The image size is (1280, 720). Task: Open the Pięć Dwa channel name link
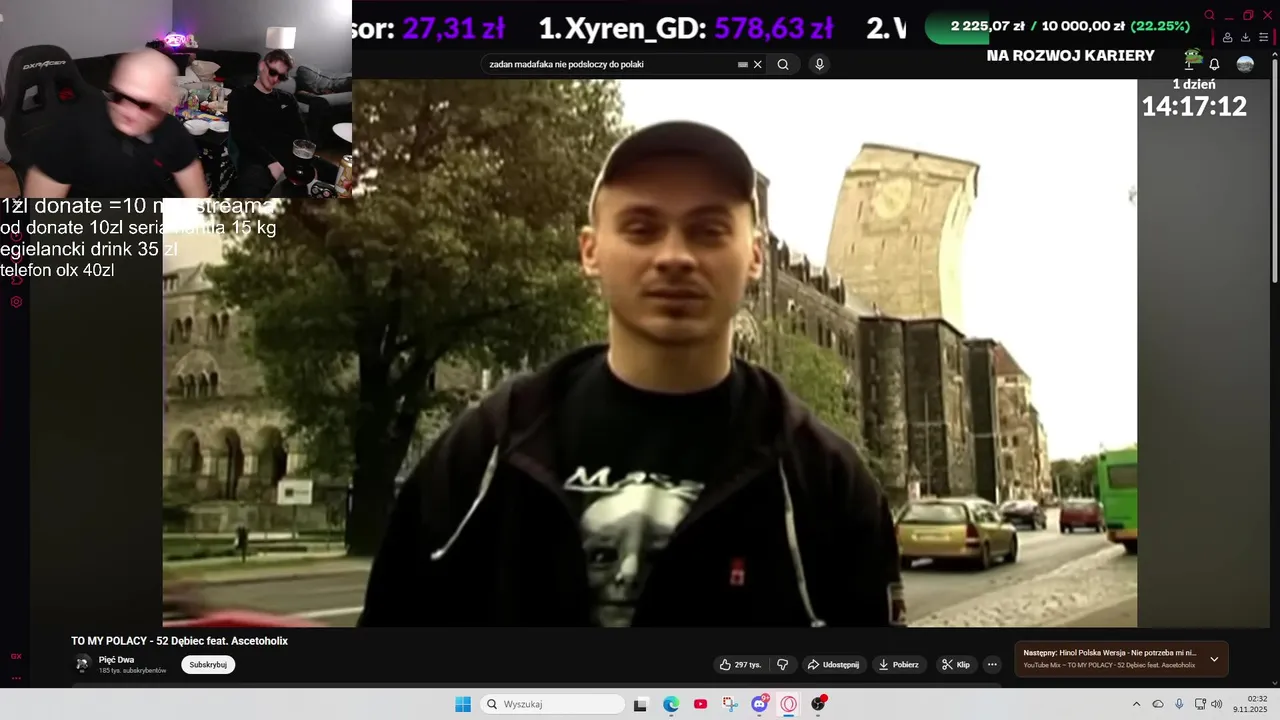click(116, 660)
